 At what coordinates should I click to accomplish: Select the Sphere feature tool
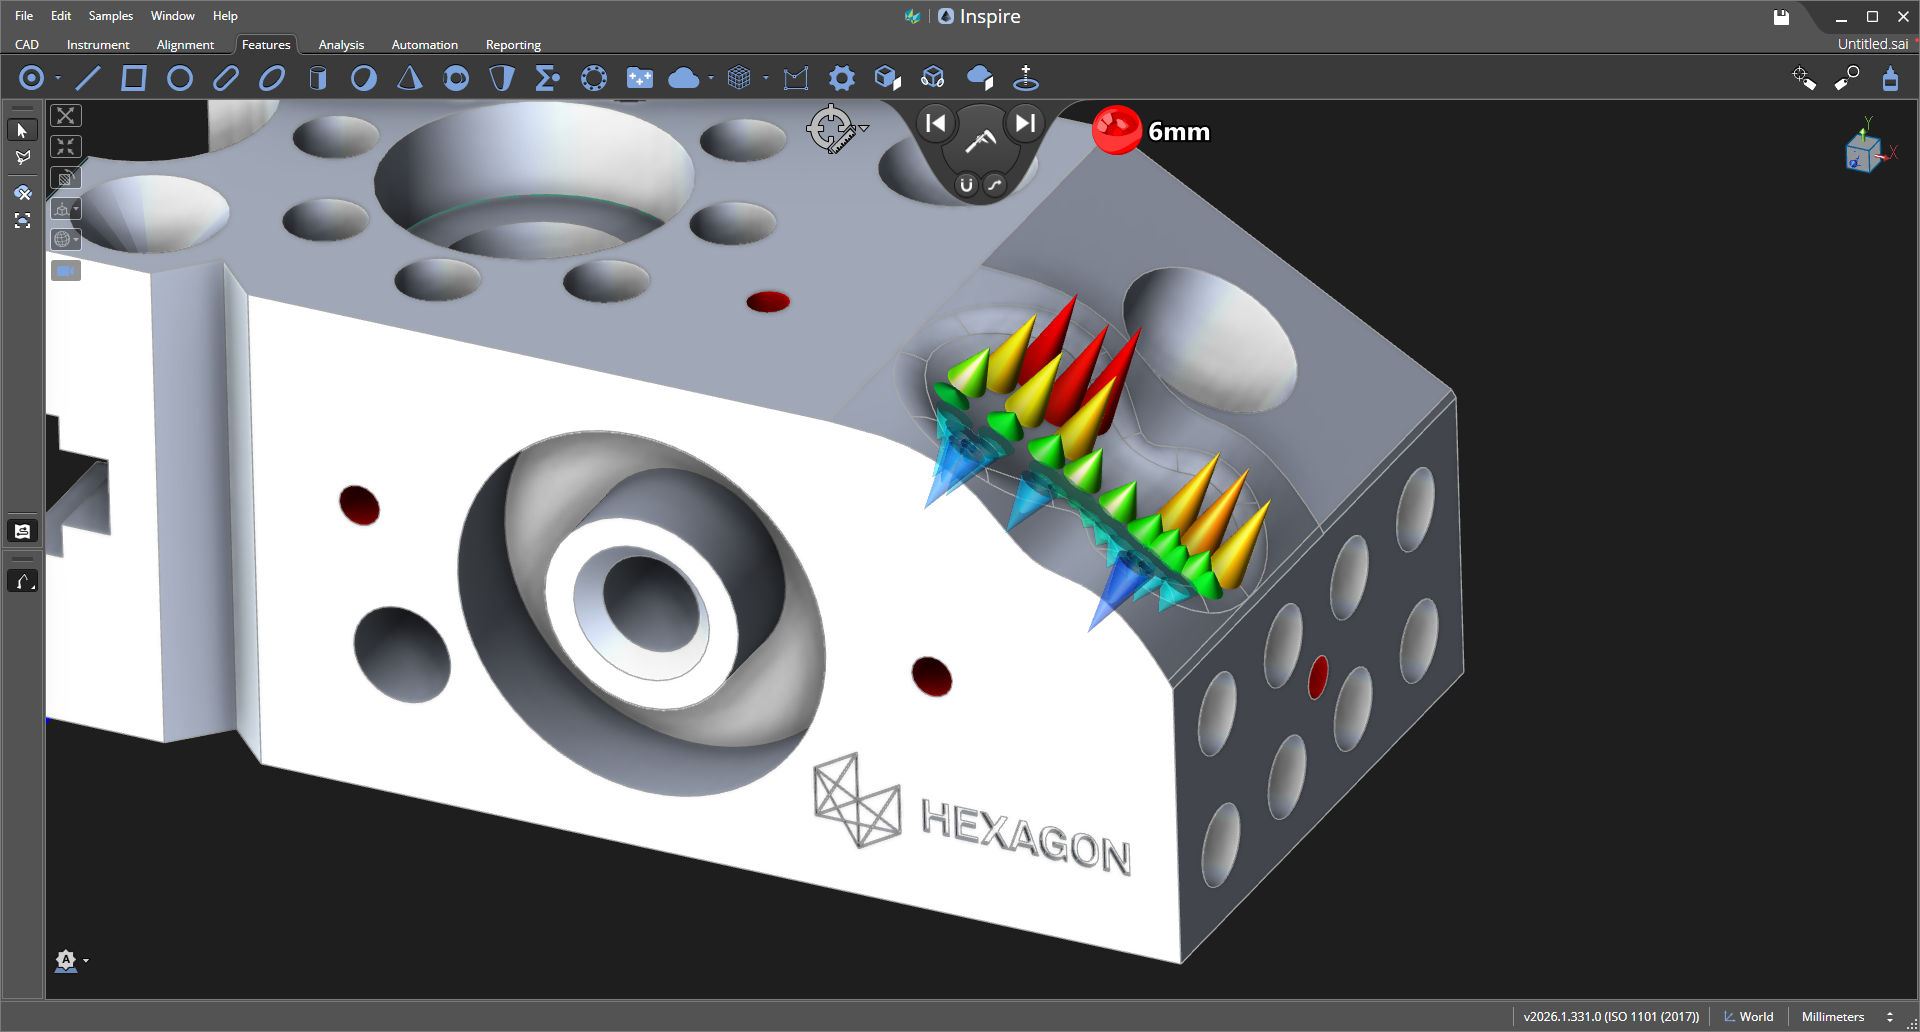tap(364, 78)
